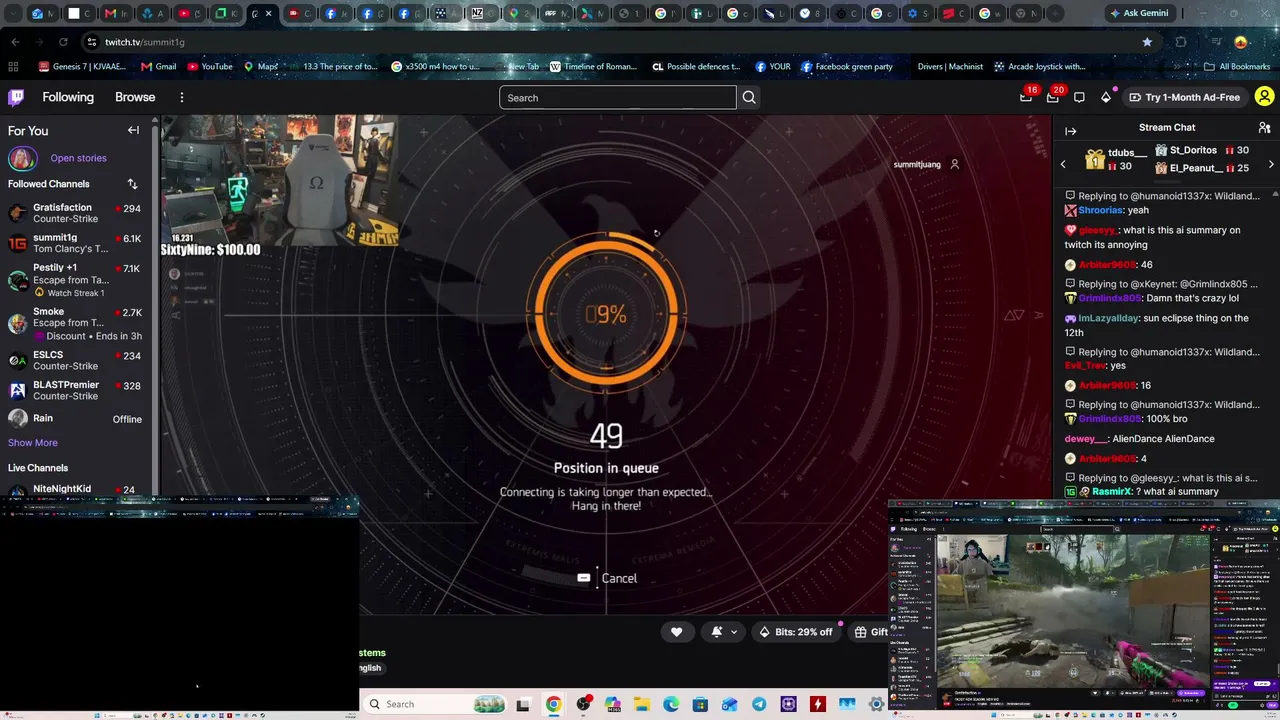Screen dimensions: 1280x720
Task: Show previous gift leaderboard page
Action: 1063,164
